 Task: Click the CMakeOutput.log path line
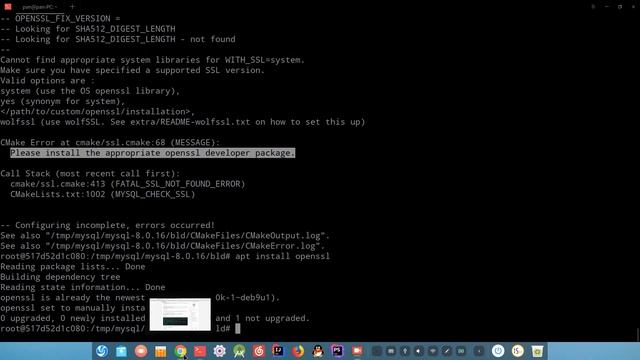pyautogui.click(x=165, y=236)
